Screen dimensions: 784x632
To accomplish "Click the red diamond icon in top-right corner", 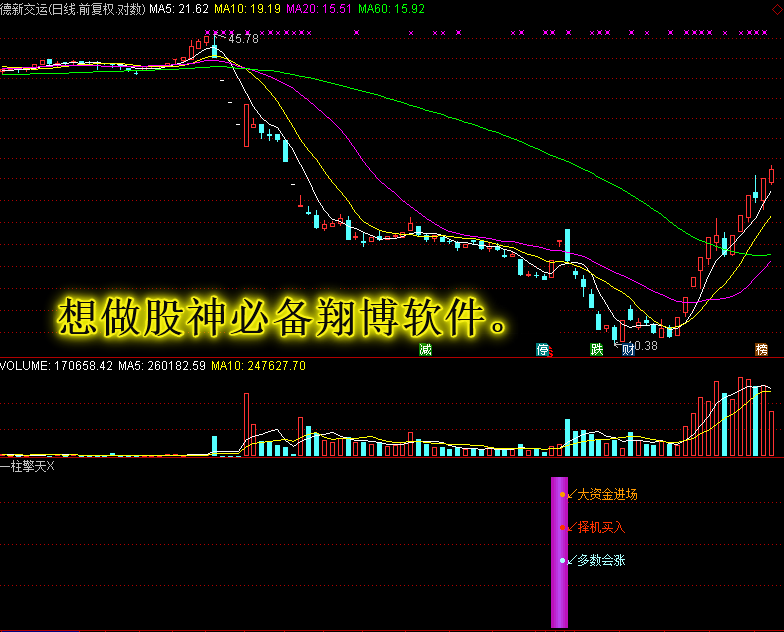I will [x=778, y=8].
